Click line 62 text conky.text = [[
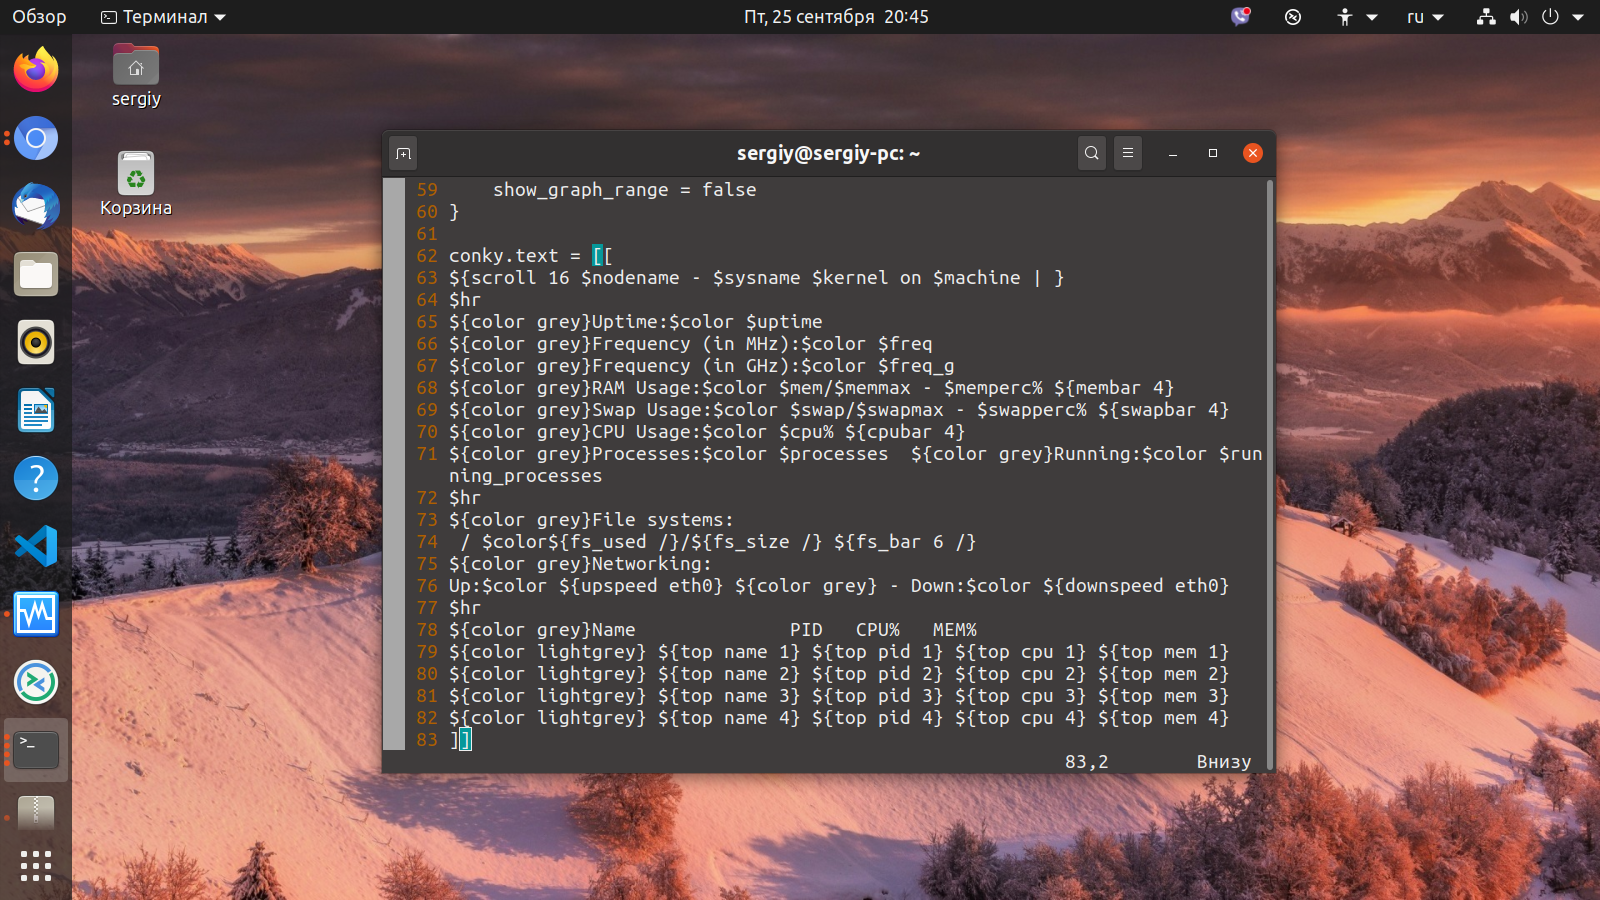 [531, 256]
